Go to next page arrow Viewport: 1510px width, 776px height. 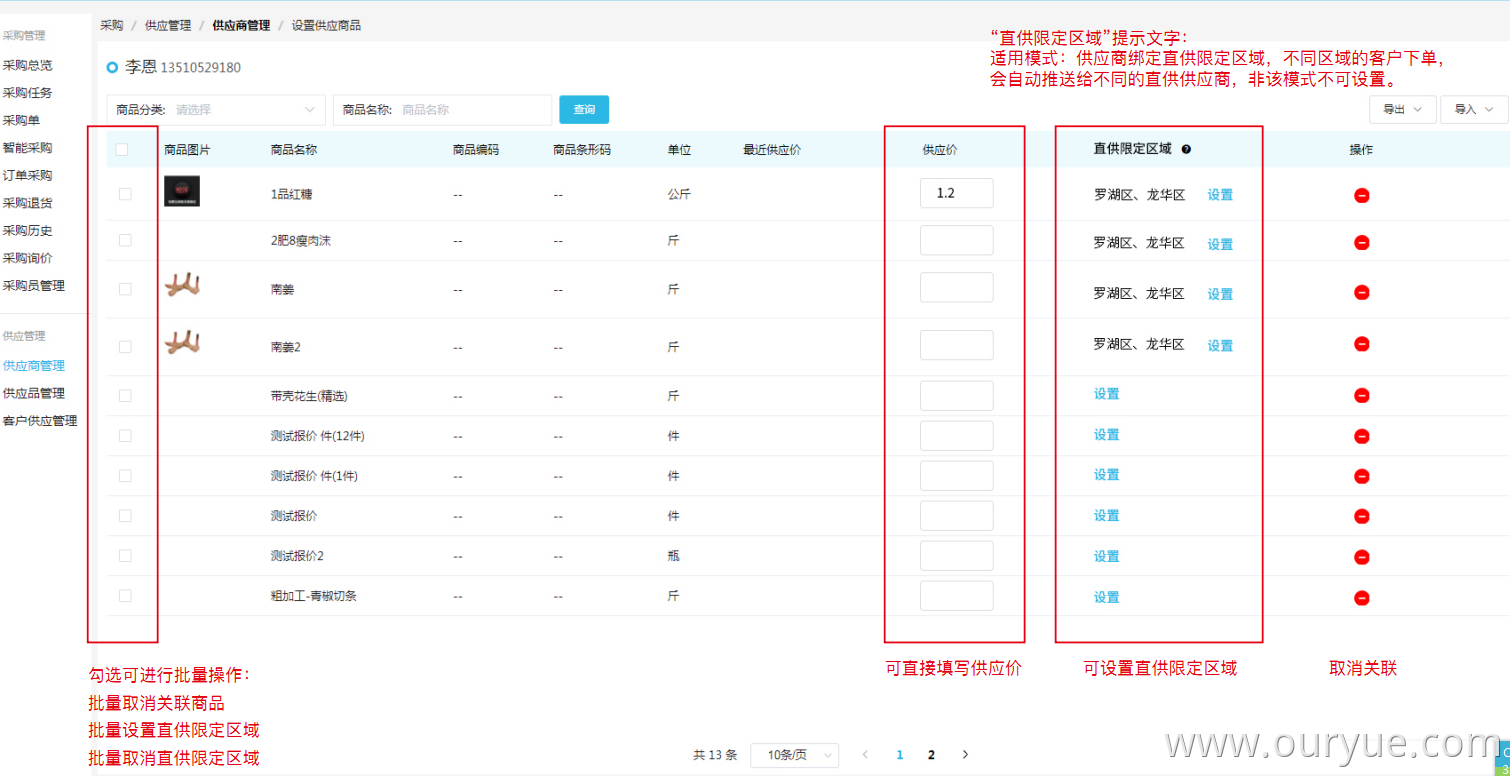click(x=965, y=755)
